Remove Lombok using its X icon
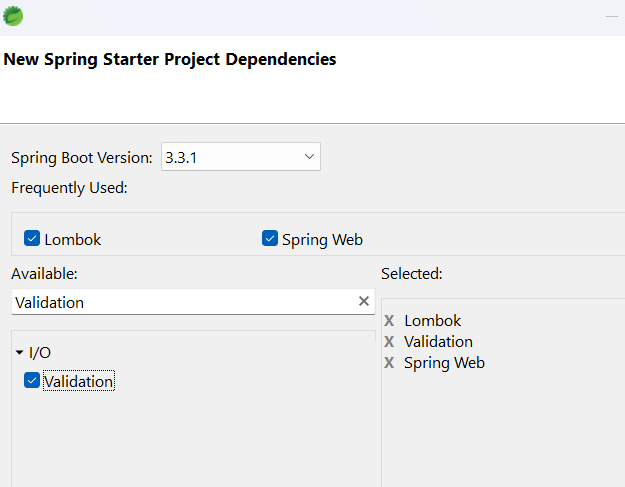625x487 pixels. coord(389,320)
